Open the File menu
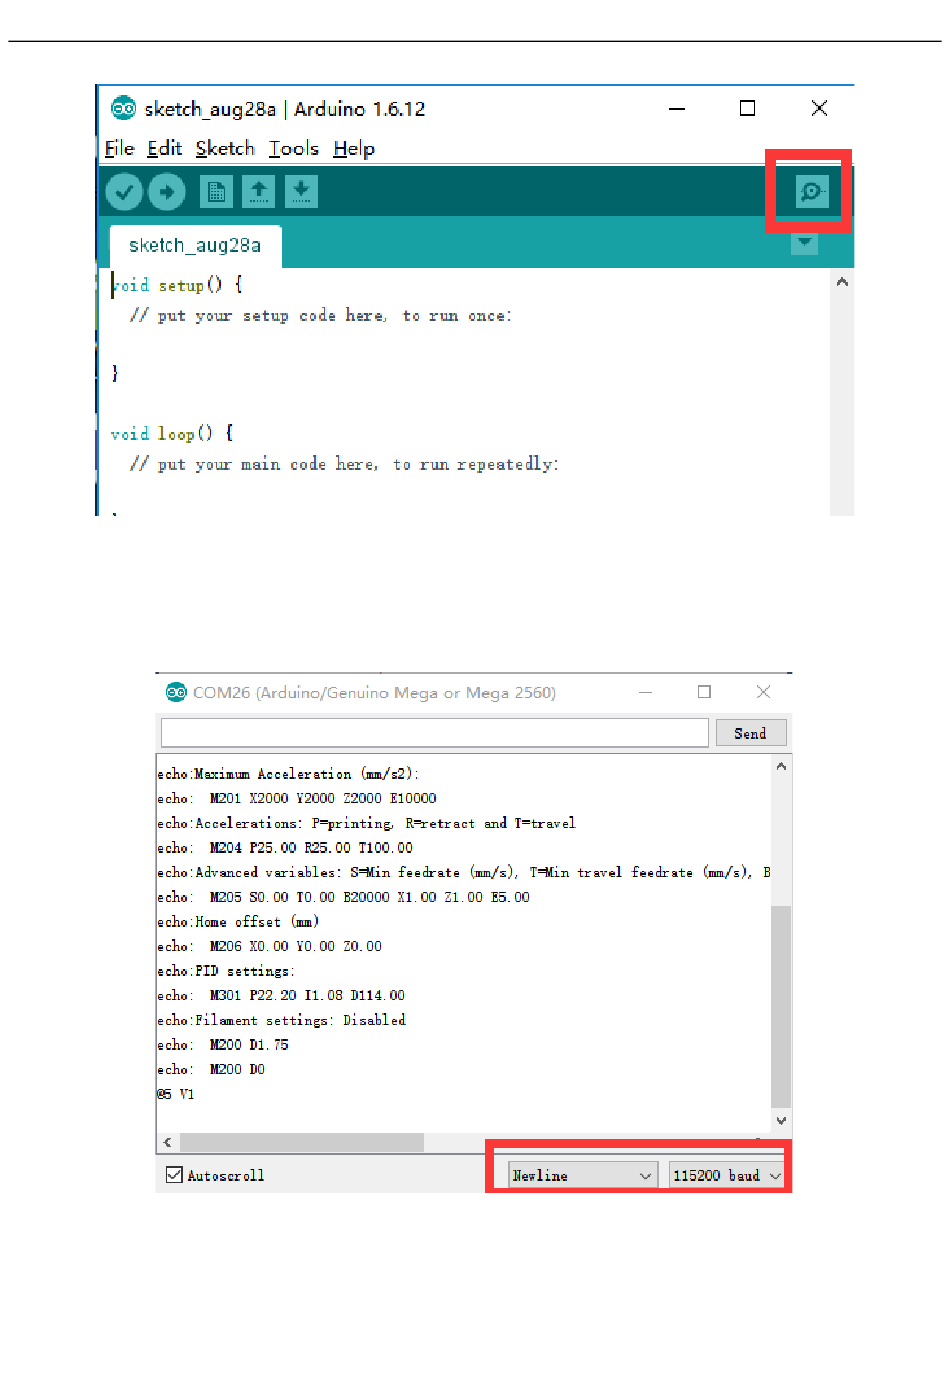This screenshot has height=1388, width=950. point(119,148)
